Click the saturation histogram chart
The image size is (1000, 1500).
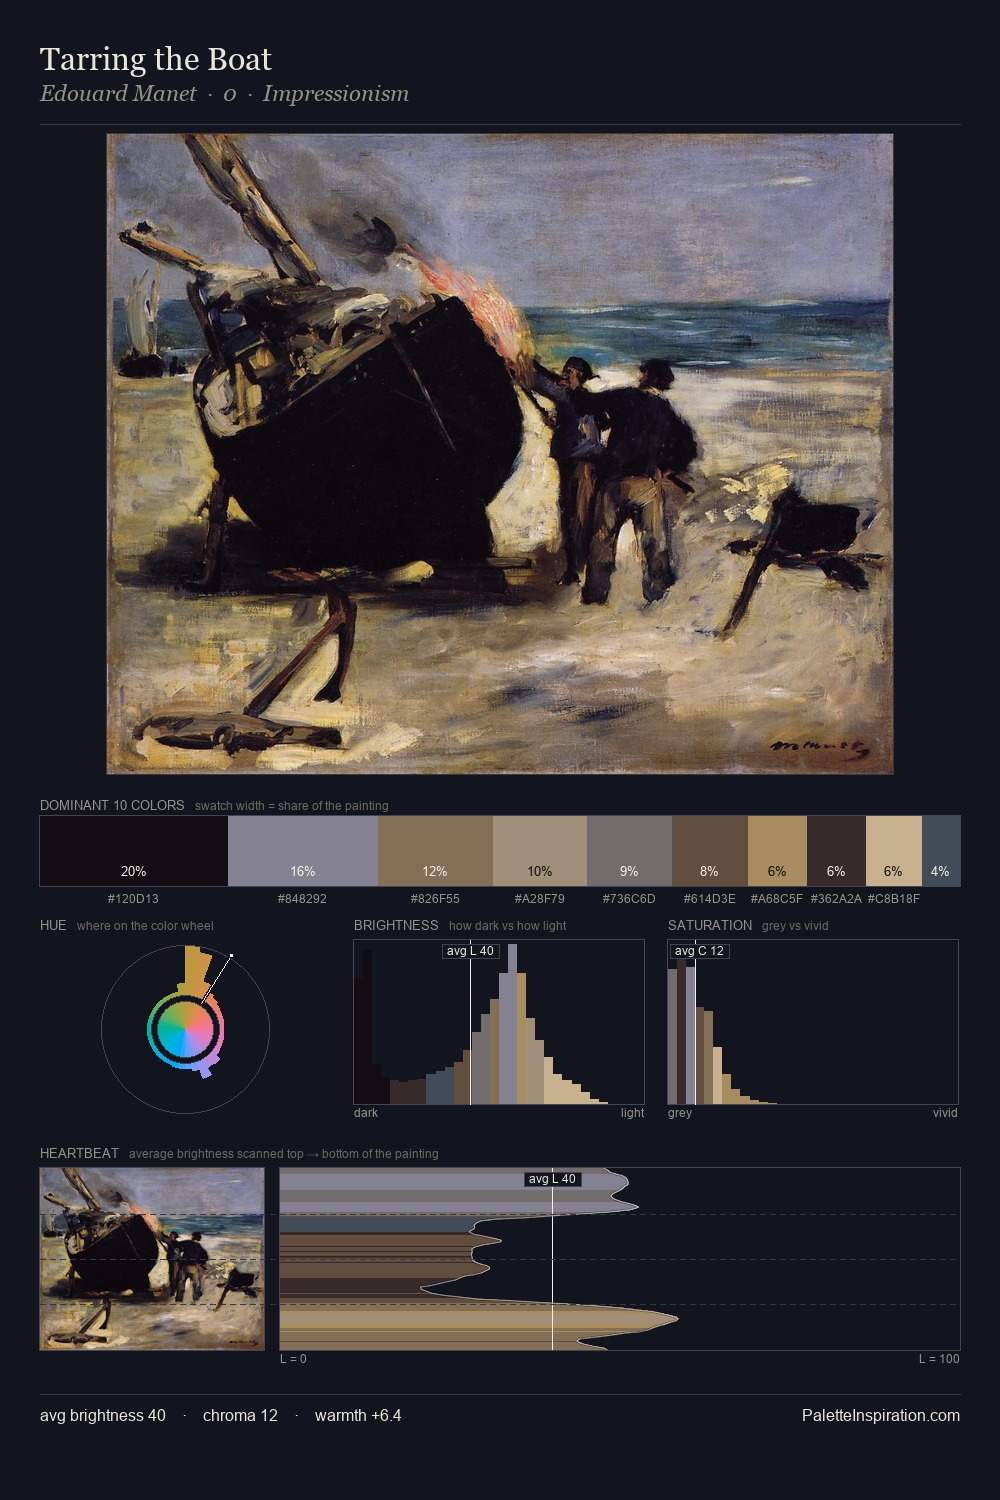coord(813,1022)
